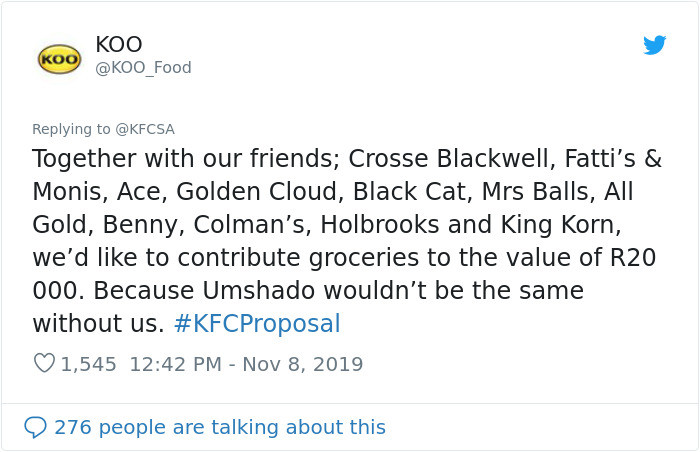
Task: Open Twitter via the blue bird icon
Action: 654,45
